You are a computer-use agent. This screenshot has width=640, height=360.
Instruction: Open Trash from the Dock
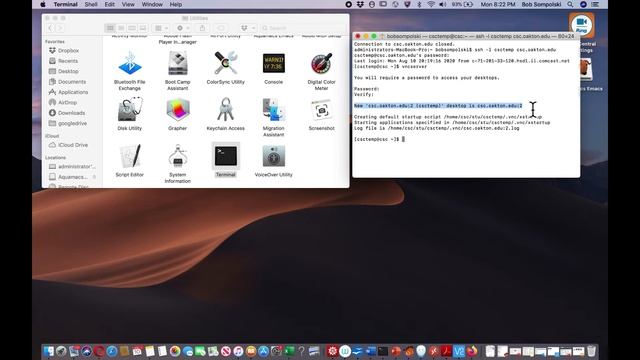(591, 351)
